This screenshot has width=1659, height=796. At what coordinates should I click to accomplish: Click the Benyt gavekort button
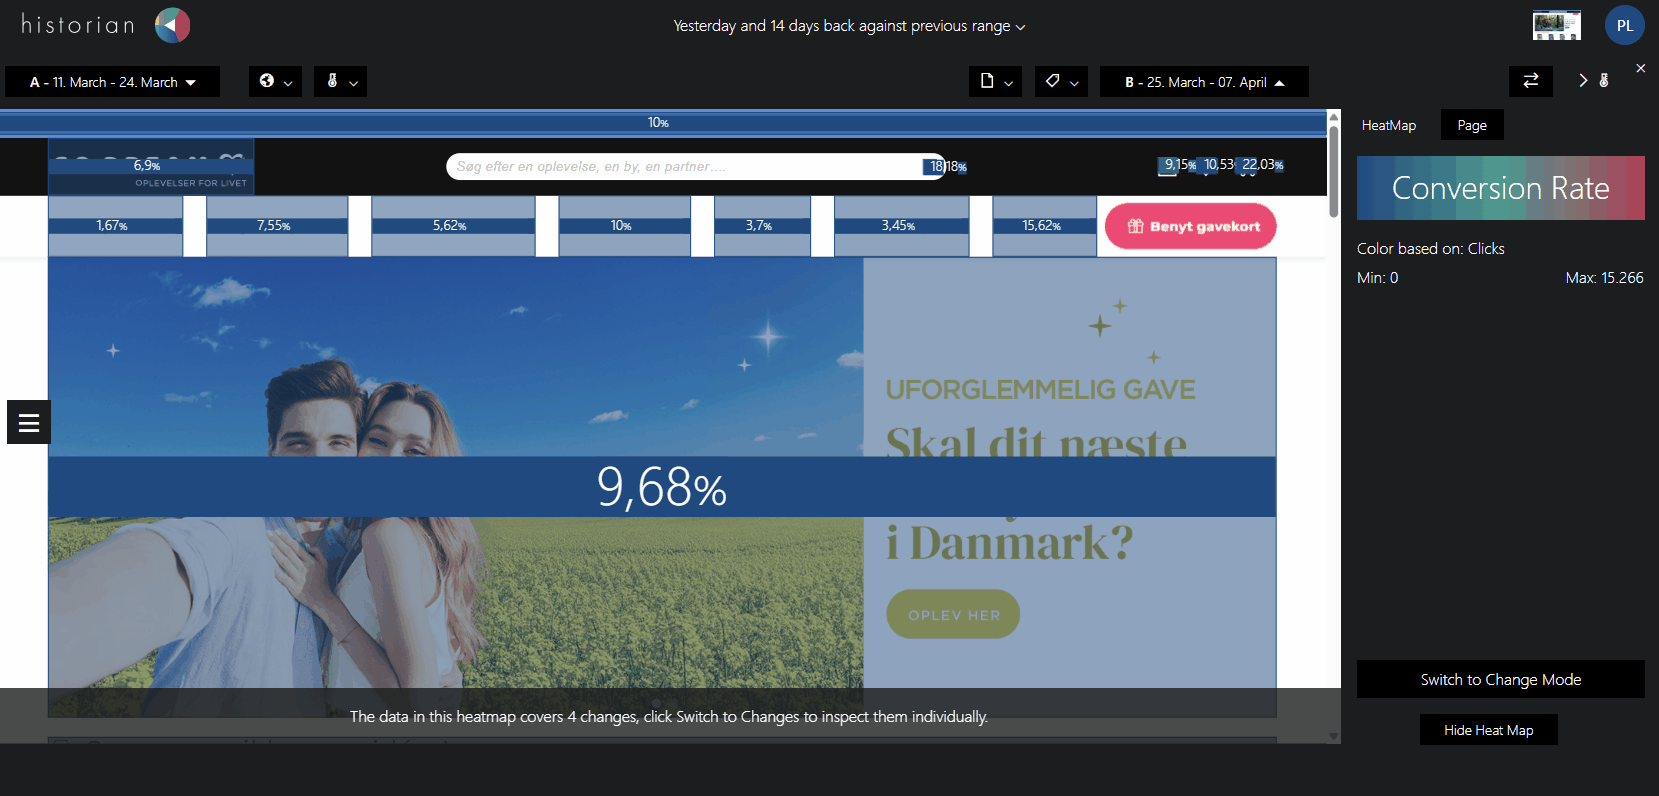pos(1190,226)
